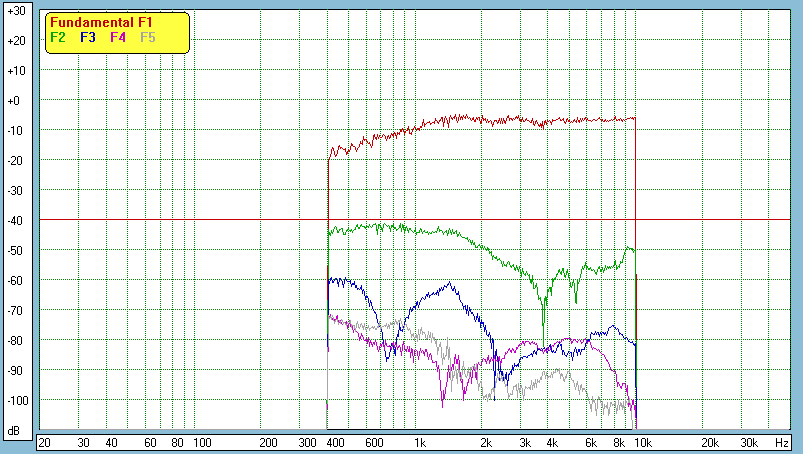Toggle the blue F3 legend entry
Screen dimensions: 803x454
pyautogui.click(x=88, y=38)
